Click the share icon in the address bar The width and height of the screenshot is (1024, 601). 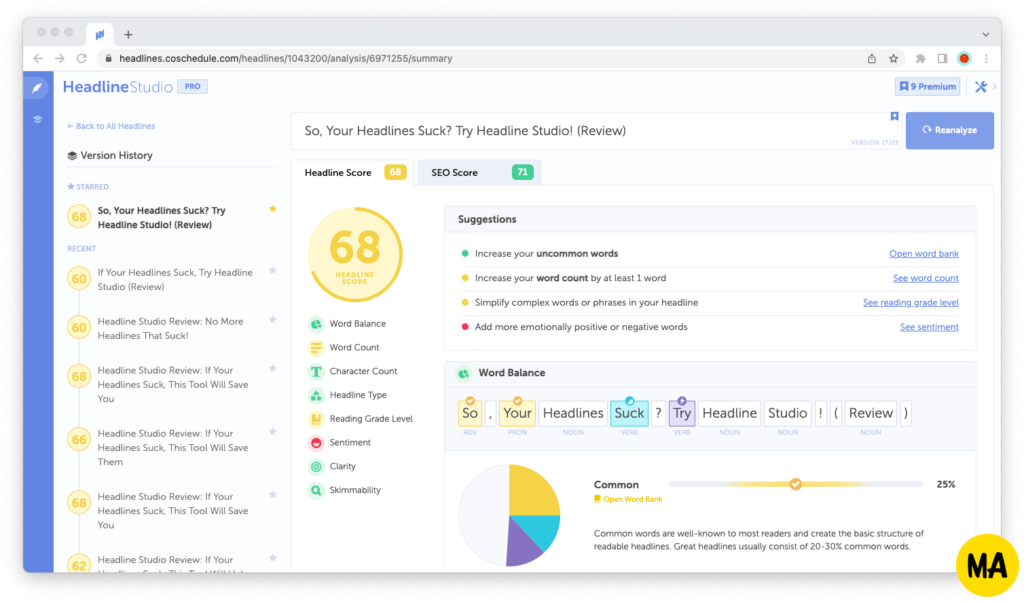pyautogui.click(x=872, y=58)
